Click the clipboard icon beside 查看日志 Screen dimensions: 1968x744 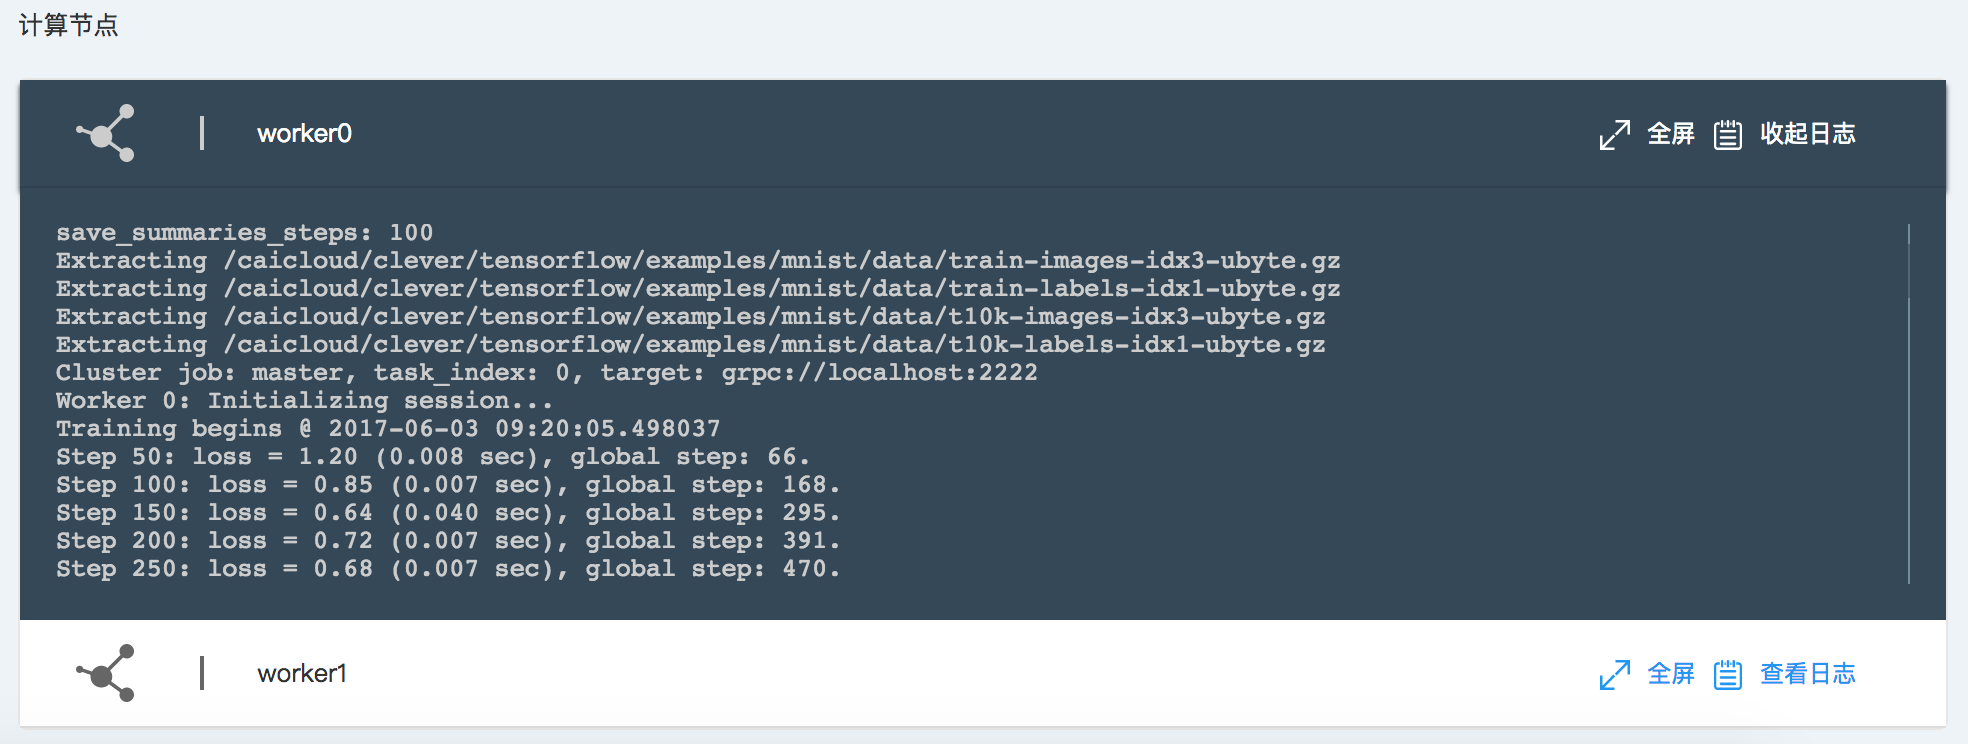pos(1727,674)
